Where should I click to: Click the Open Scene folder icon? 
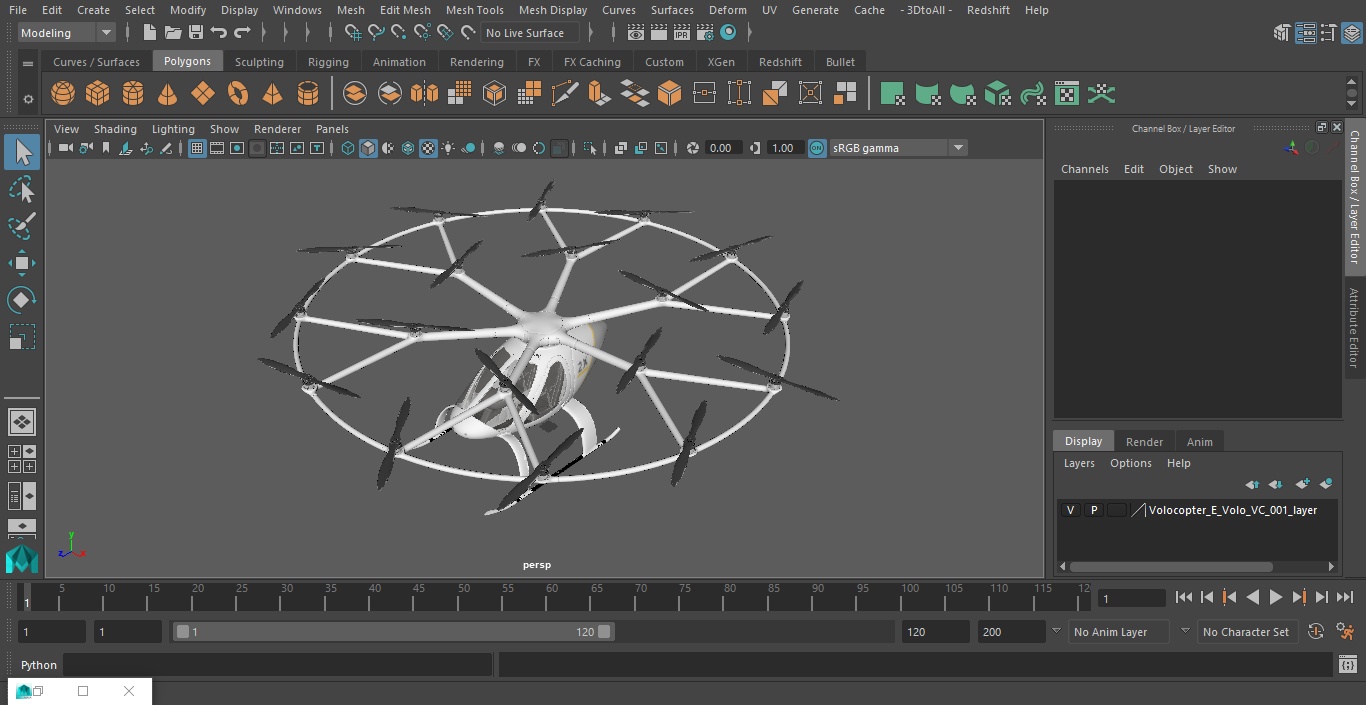tap(173, 33)
